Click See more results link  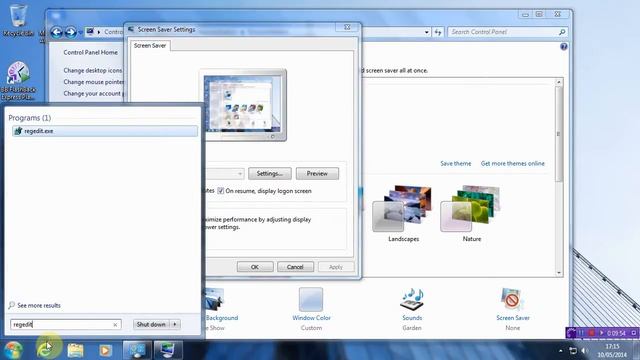(x=39, y=305)
